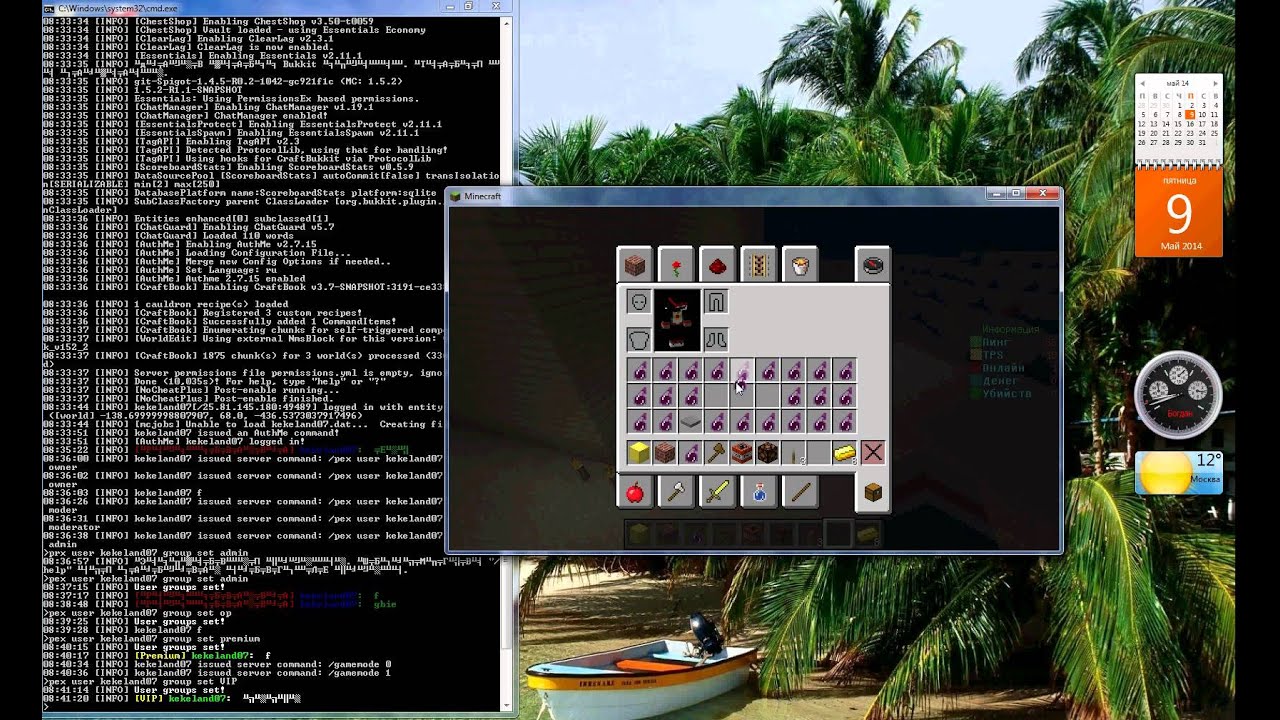Pick the gray stone slab in inventory
The height and width of the screenshot is (720, 1280).
(x=690, y=422)
